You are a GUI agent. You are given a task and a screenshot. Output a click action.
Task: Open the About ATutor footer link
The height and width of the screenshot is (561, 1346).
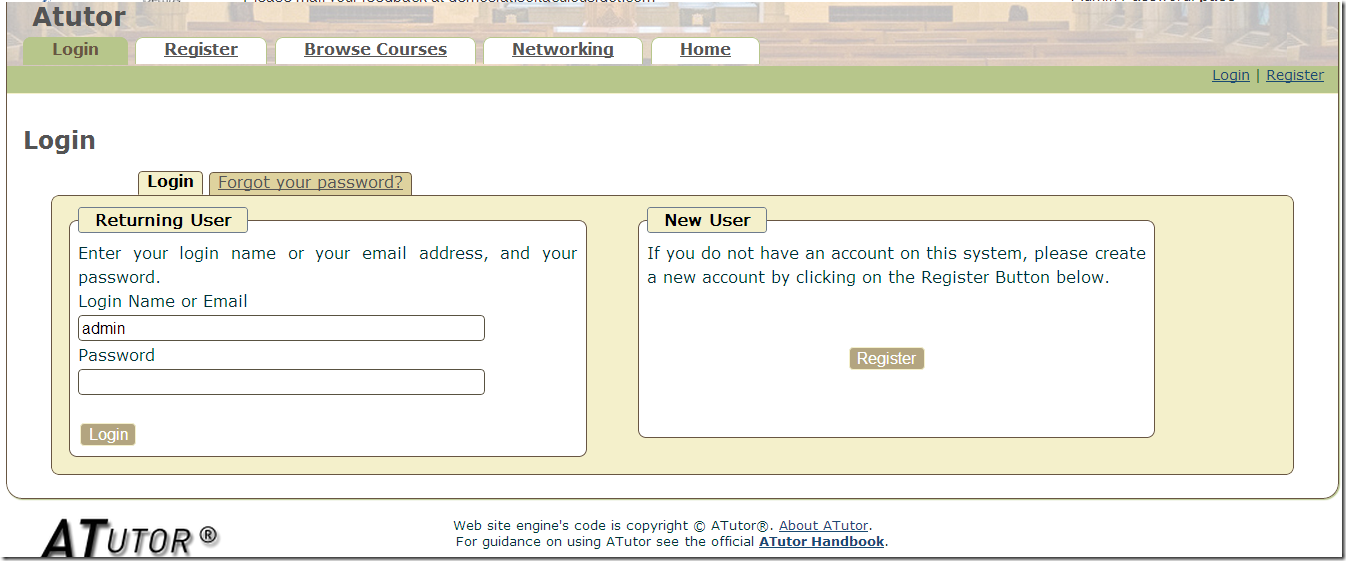[x=824, y=526]
